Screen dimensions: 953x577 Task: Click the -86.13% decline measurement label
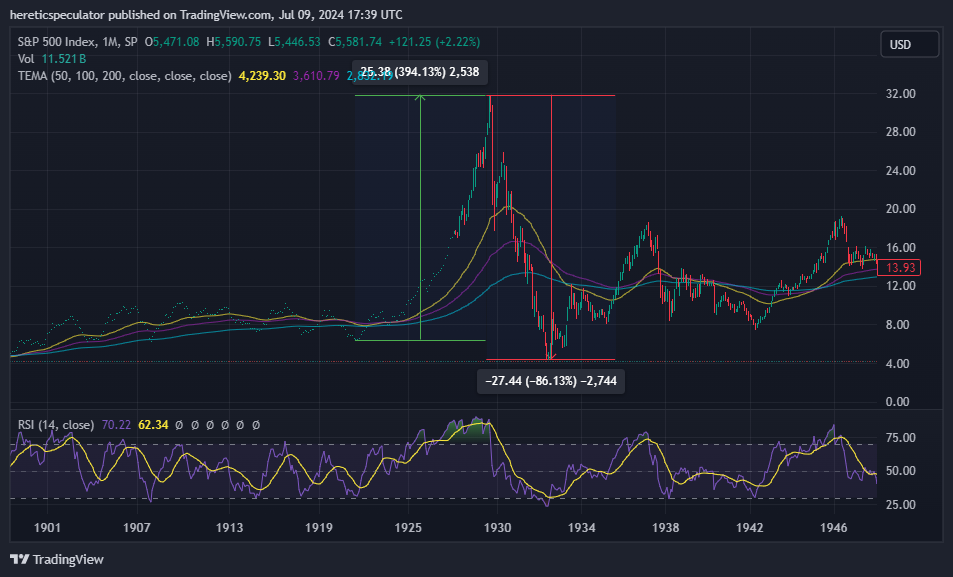click(551, 381)
